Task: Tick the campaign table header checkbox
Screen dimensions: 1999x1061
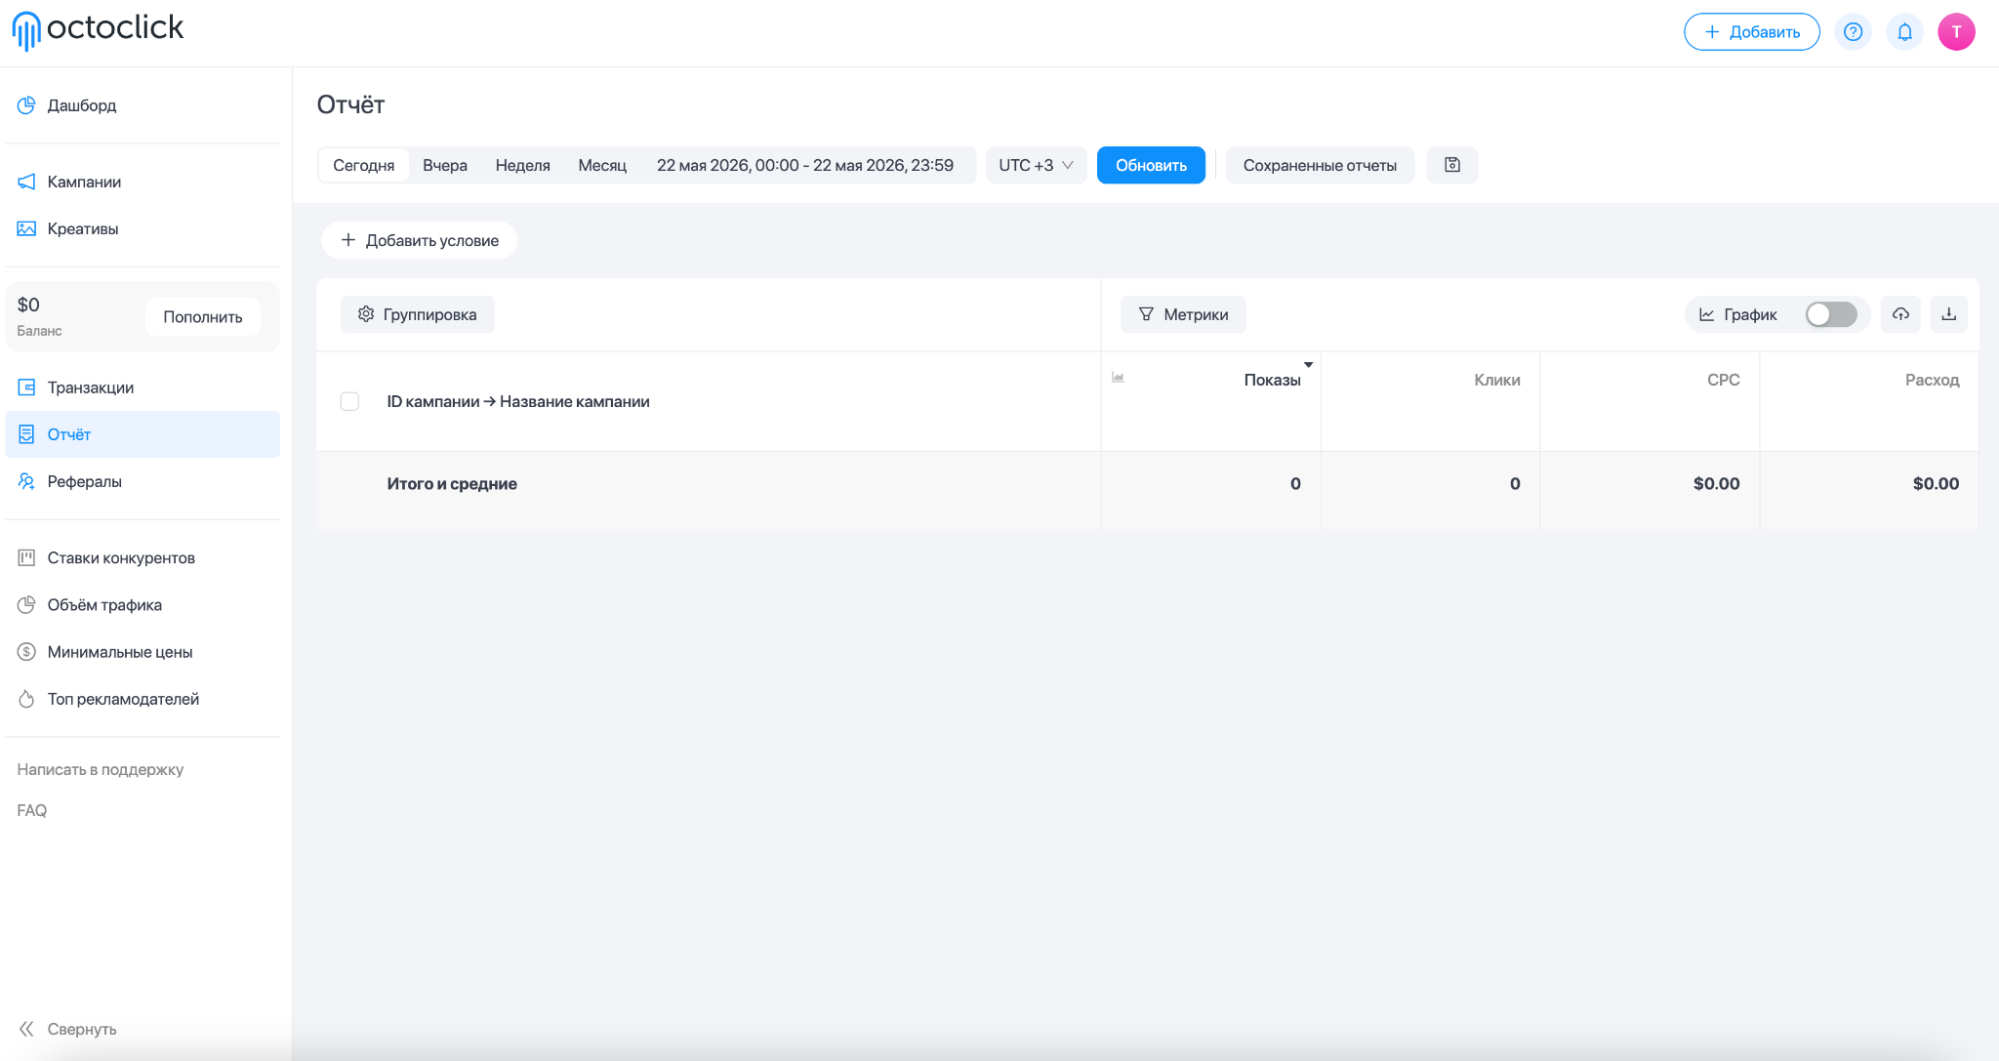Action: pos(349,401)
